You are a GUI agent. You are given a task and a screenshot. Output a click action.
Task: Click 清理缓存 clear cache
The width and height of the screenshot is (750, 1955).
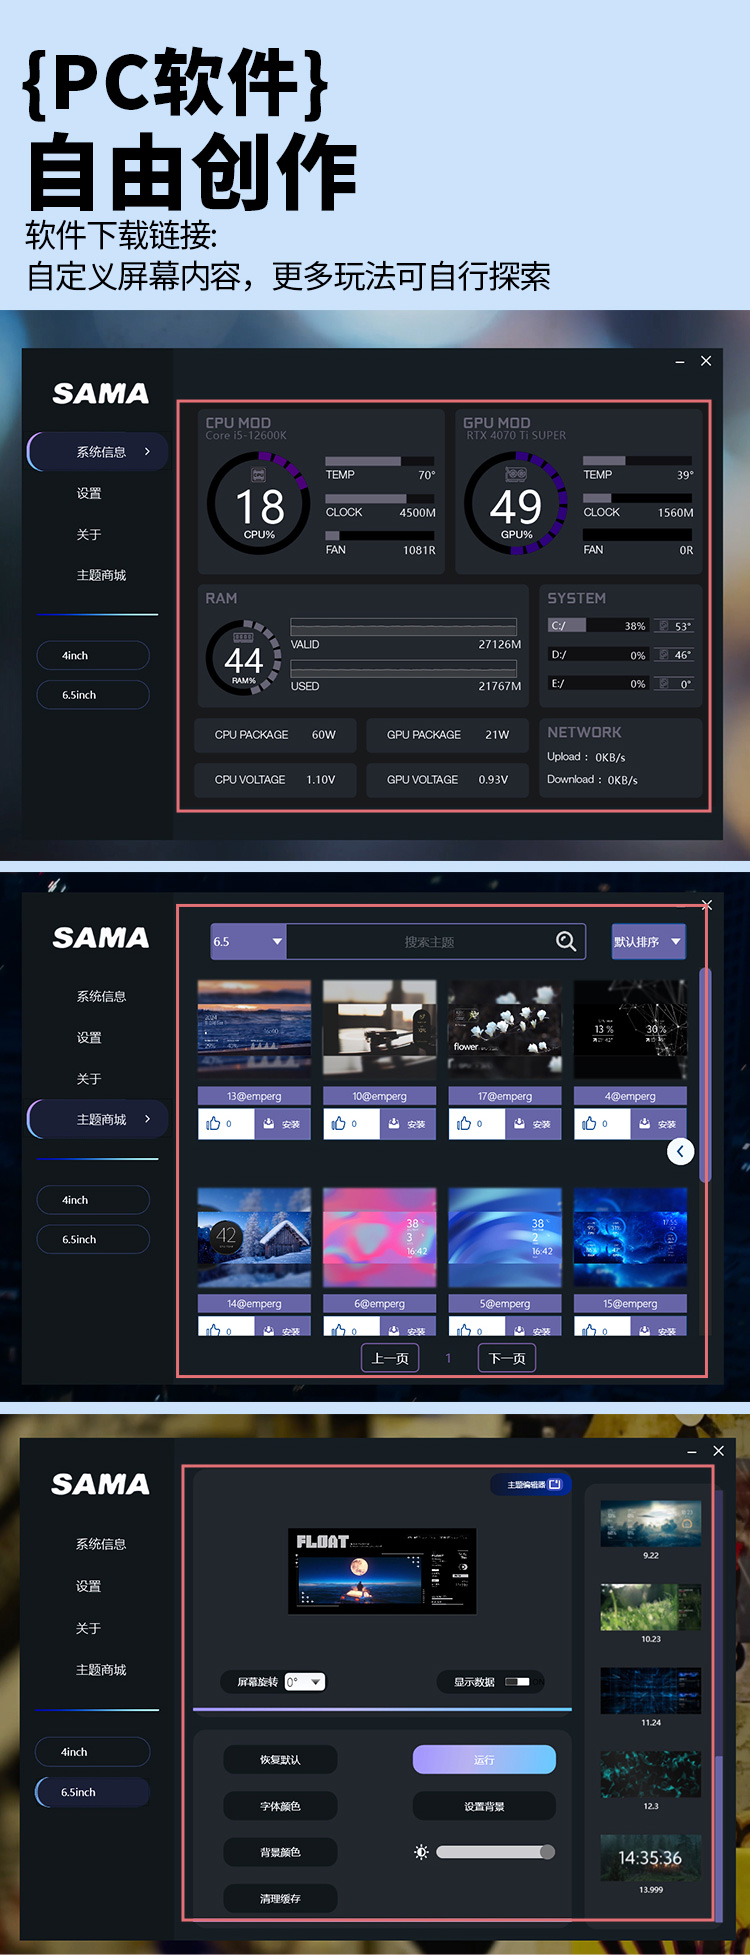280,1898
